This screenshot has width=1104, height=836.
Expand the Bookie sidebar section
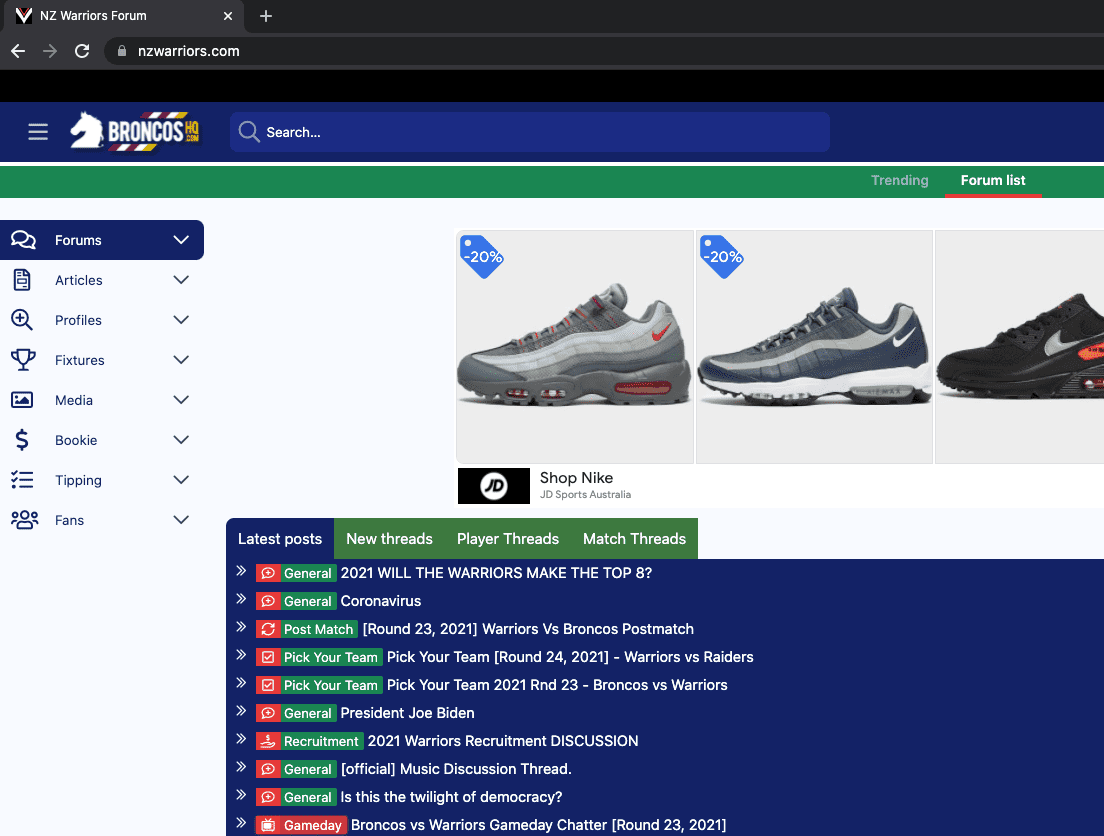coord(181,440)
